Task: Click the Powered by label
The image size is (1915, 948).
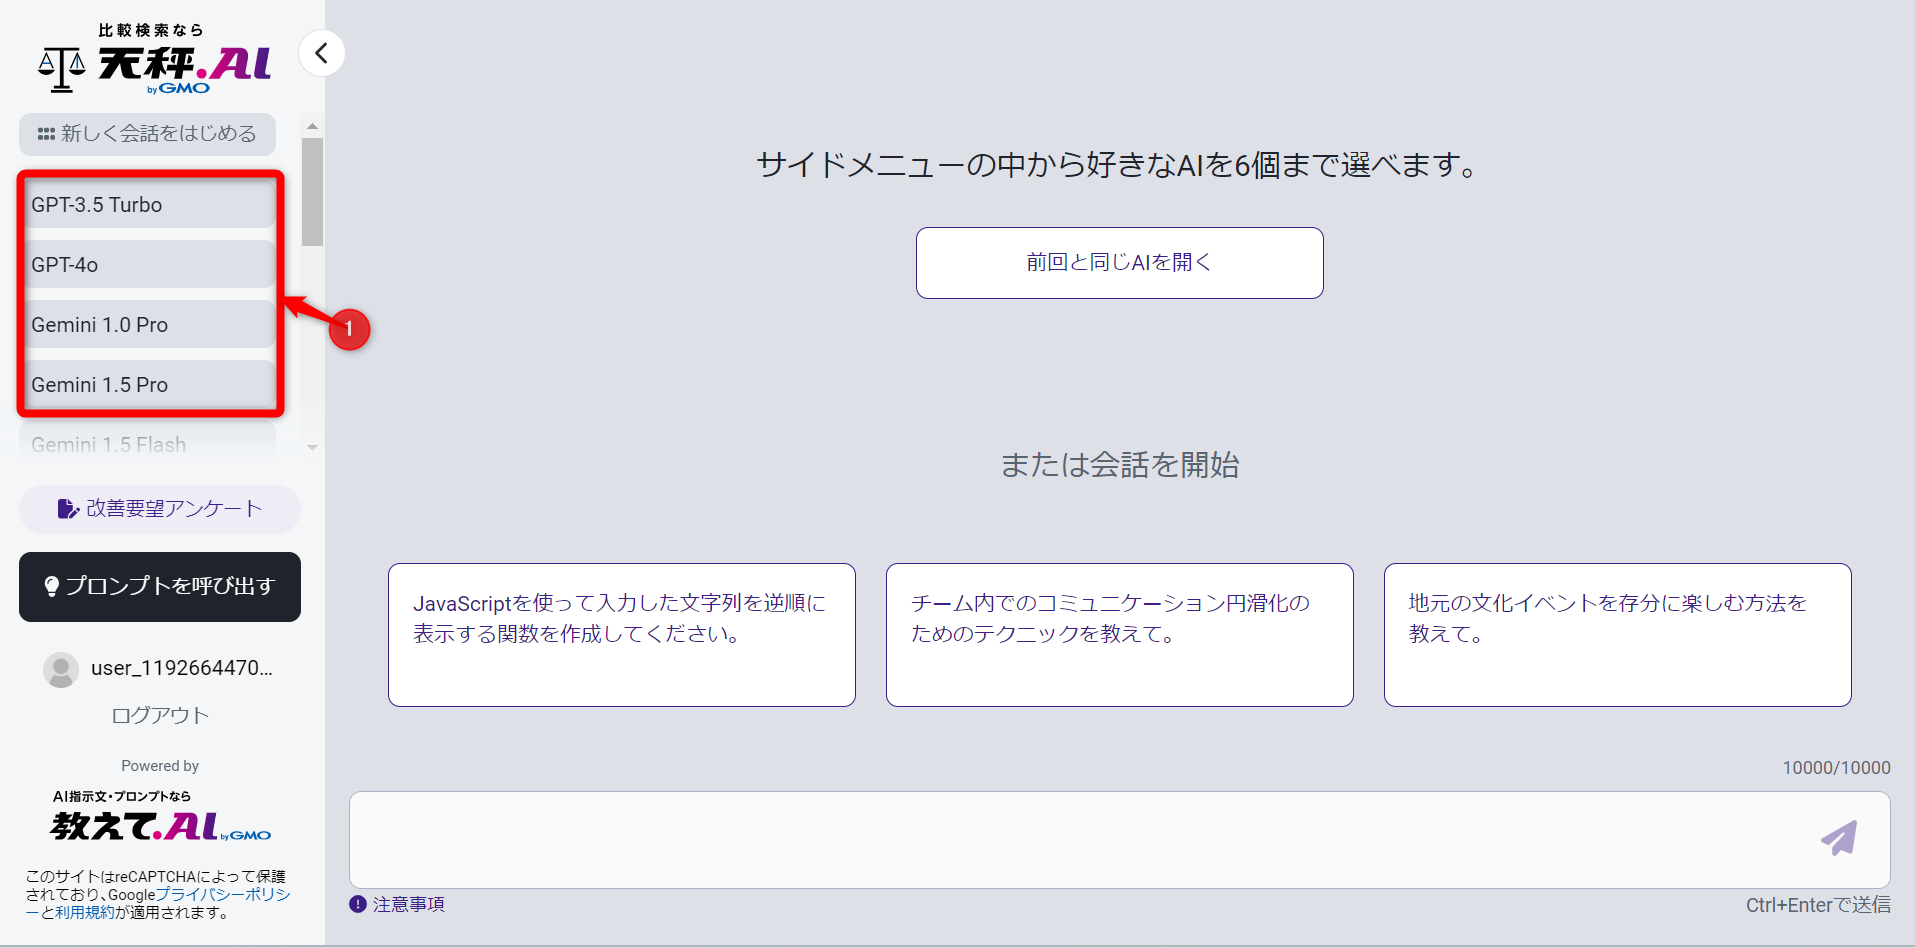Action: click(160, 766)
